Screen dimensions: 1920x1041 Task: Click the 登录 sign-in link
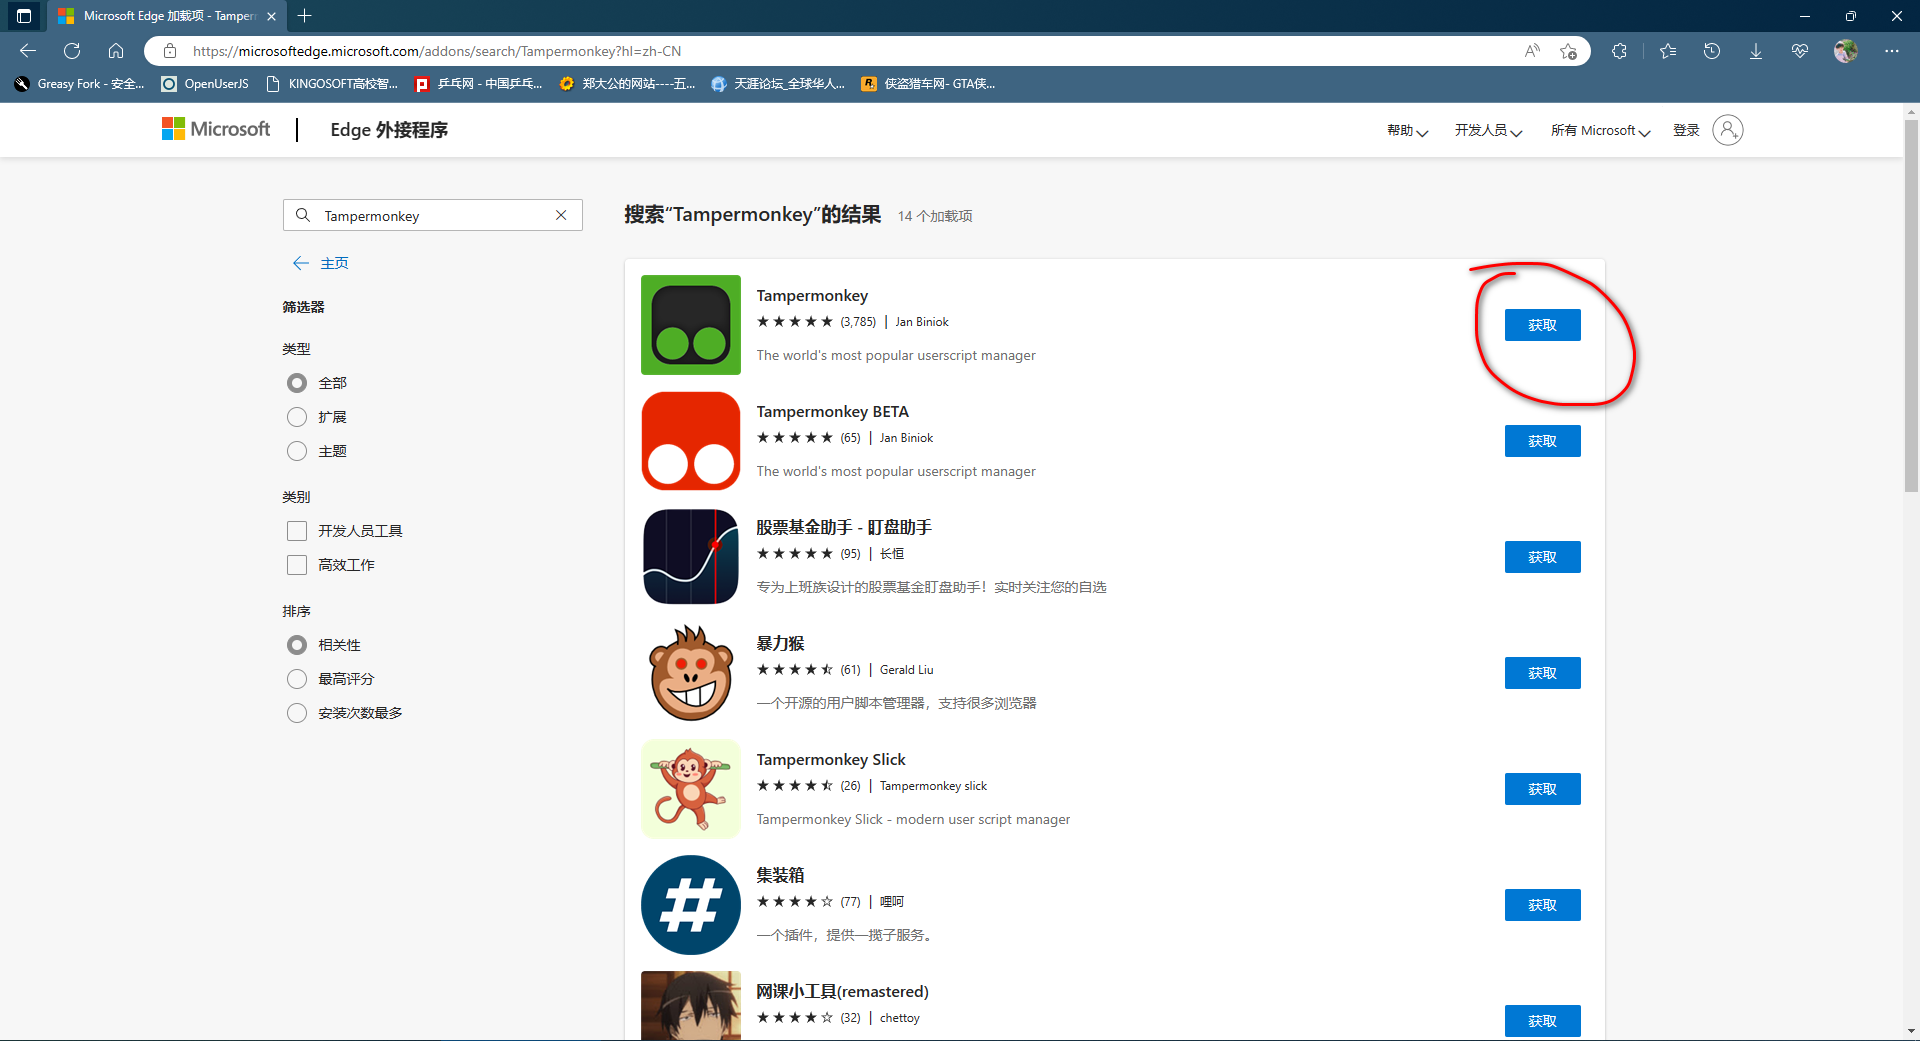point(1686,130)
